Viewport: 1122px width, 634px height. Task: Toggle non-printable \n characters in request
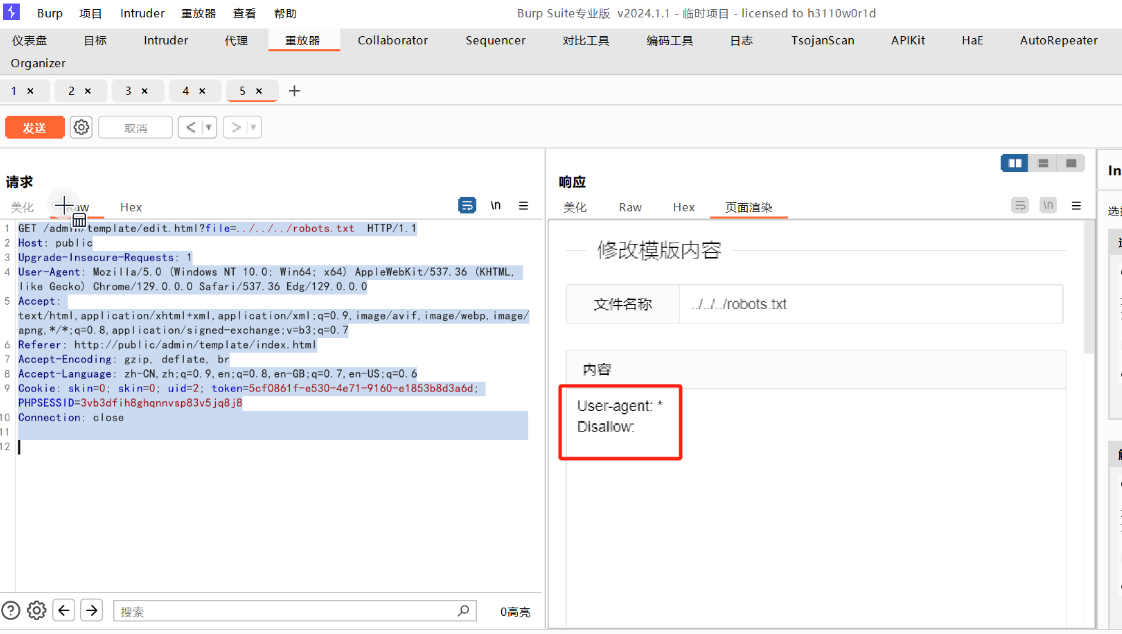495,206
